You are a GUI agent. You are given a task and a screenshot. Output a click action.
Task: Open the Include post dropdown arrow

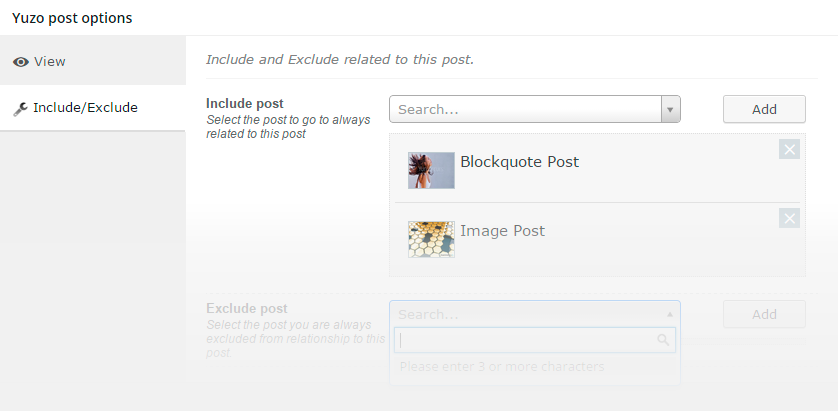pyautogui.click(x=670, y=110)
